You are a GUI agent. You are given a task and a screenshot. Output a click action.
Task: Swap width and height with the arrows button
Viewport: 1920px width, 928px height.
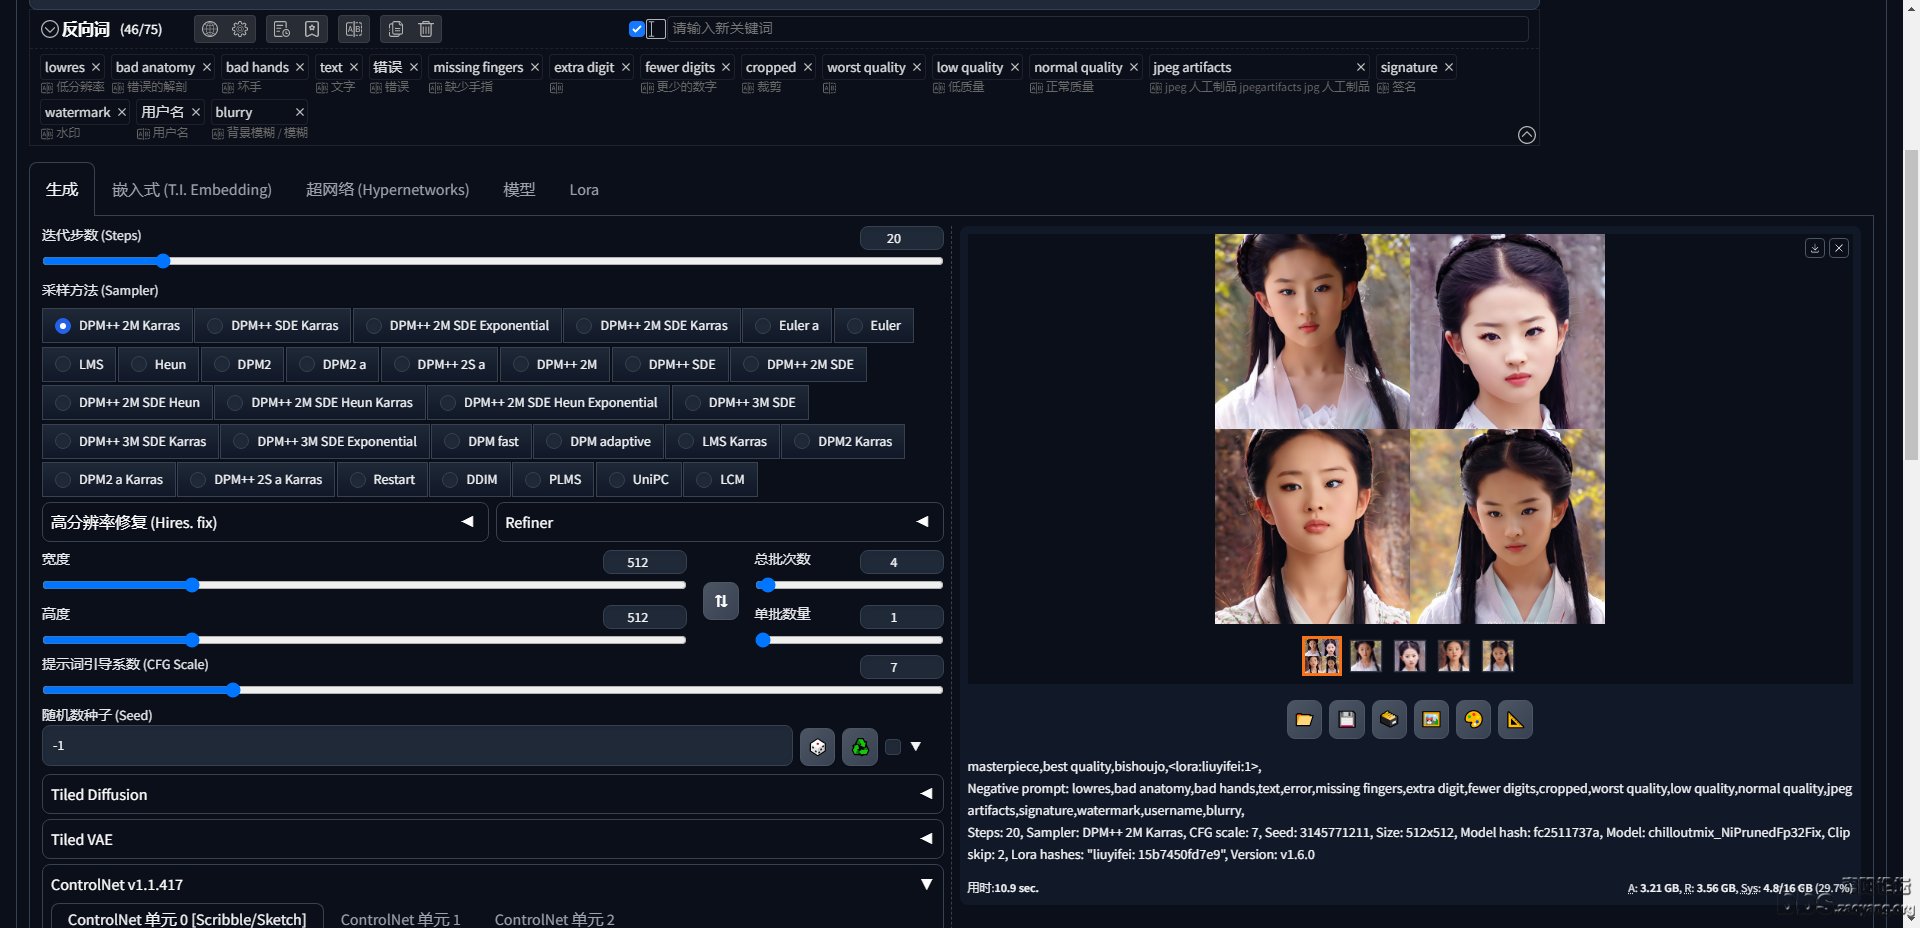[721, 601]
